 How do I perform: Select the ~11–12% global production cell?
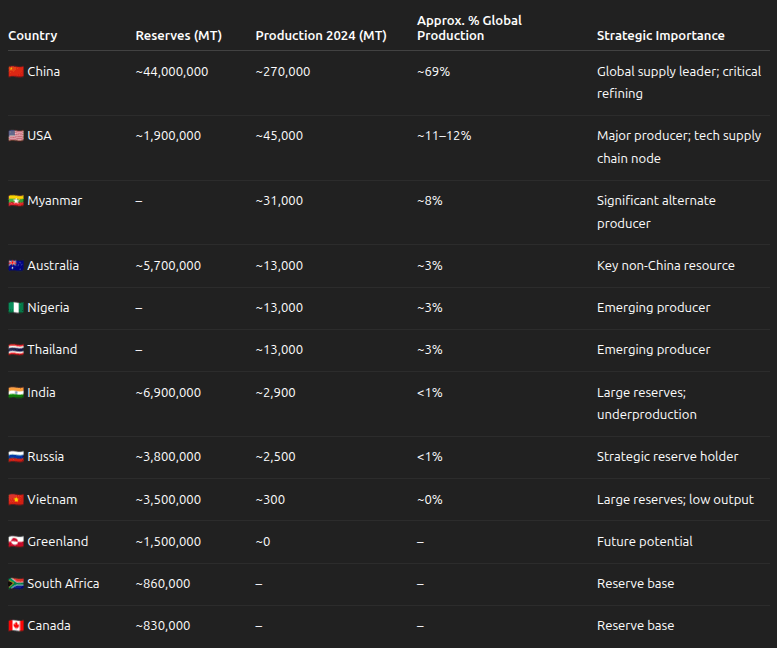point(444,136)
